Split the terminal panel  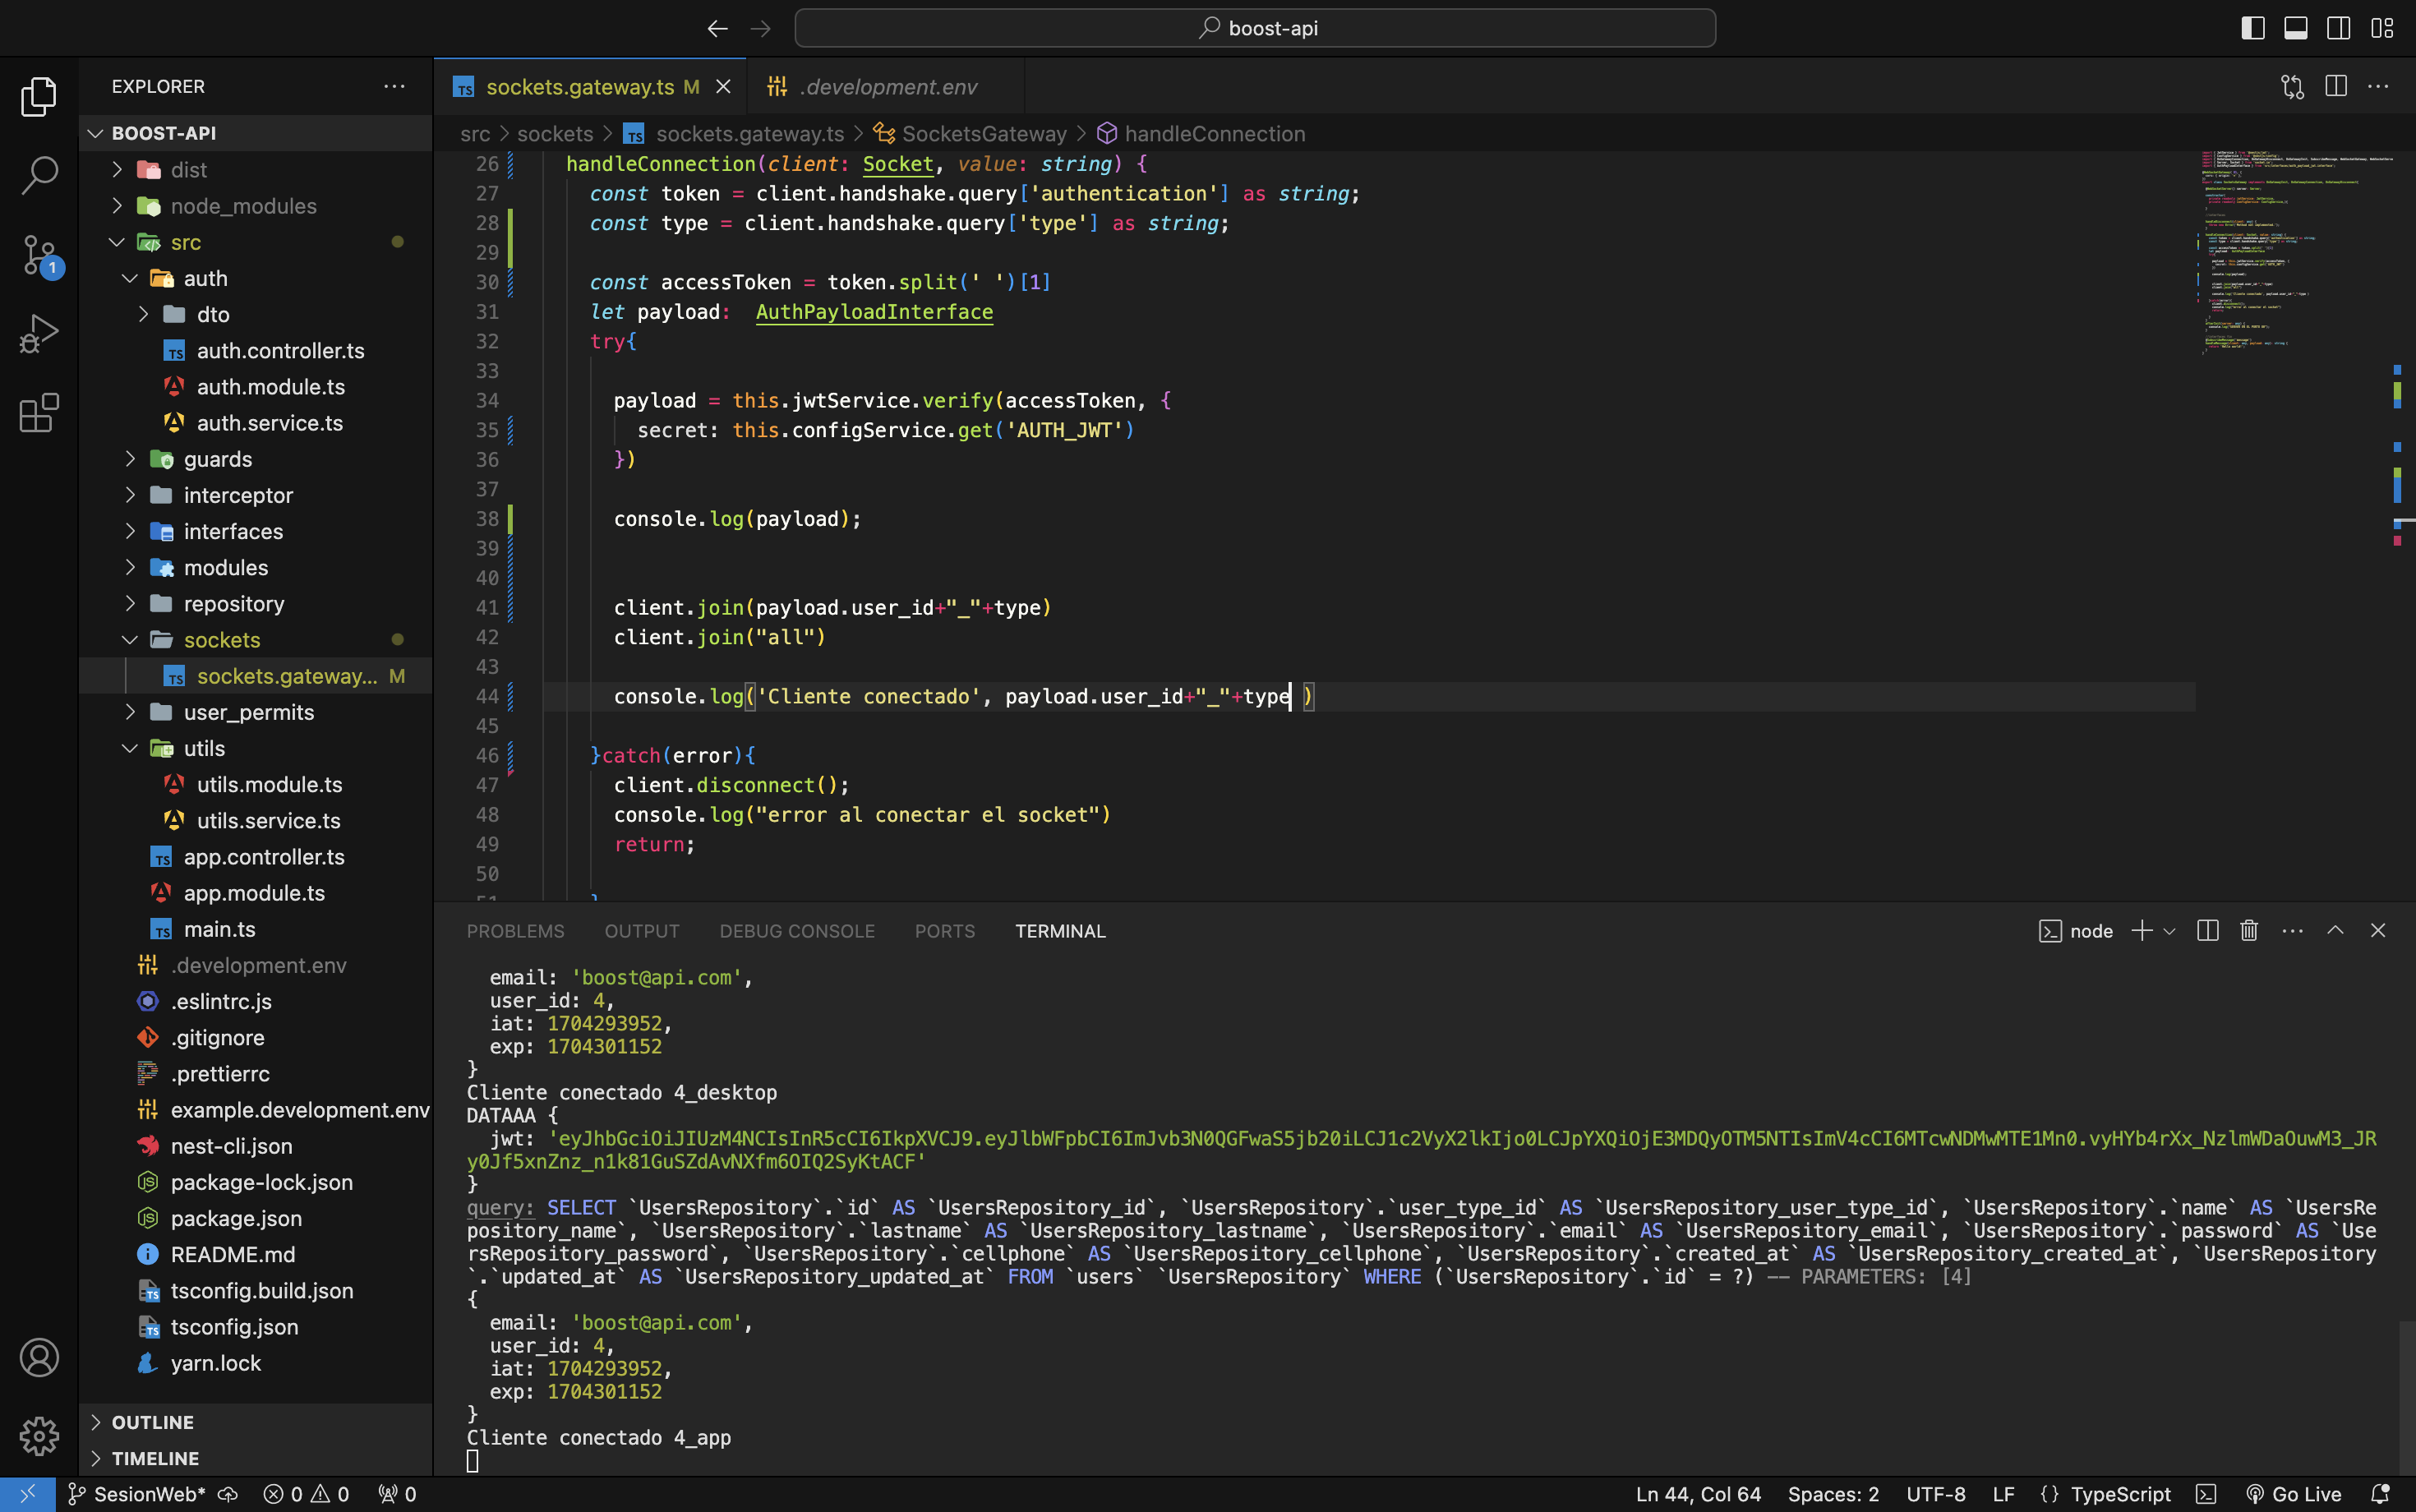2208,931
